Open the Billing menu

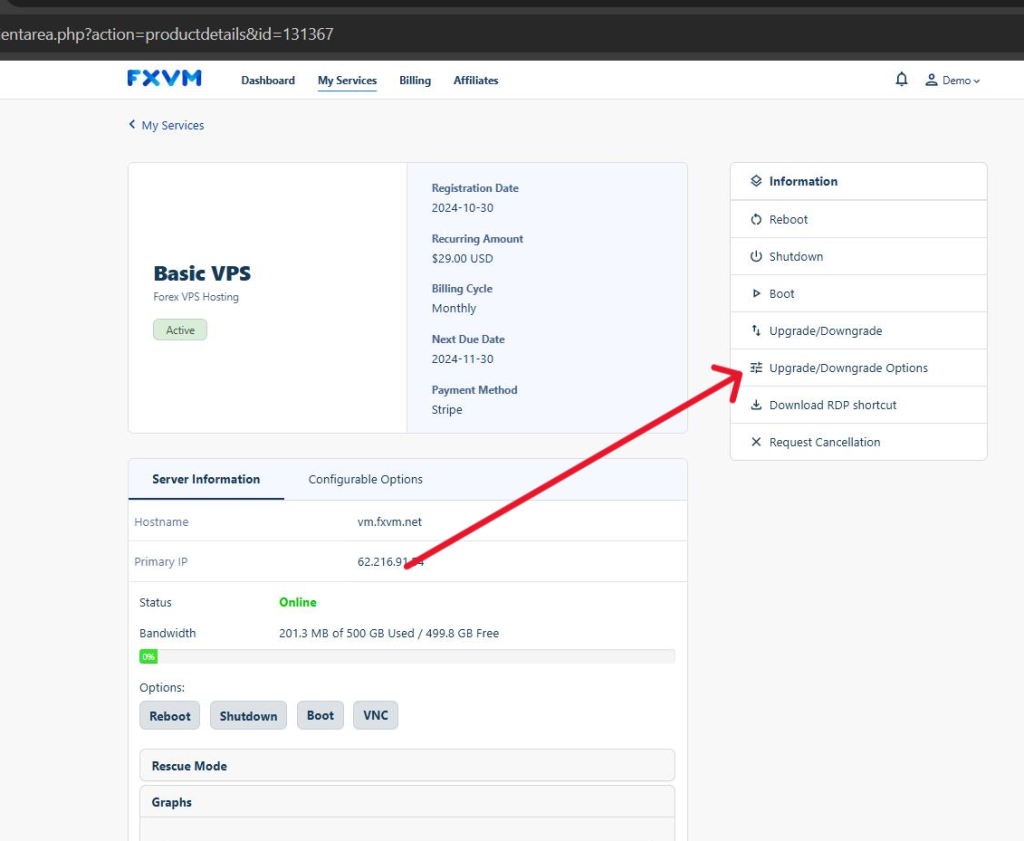pyautogui.click(x=415, y=80)
